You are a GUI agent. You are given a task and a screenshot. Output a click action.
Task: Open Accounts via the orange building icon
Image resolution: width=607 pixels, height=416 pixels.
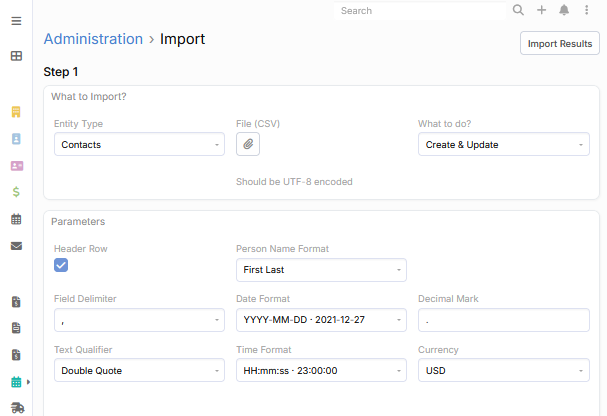pyautogui.click(x=16, y=112)
